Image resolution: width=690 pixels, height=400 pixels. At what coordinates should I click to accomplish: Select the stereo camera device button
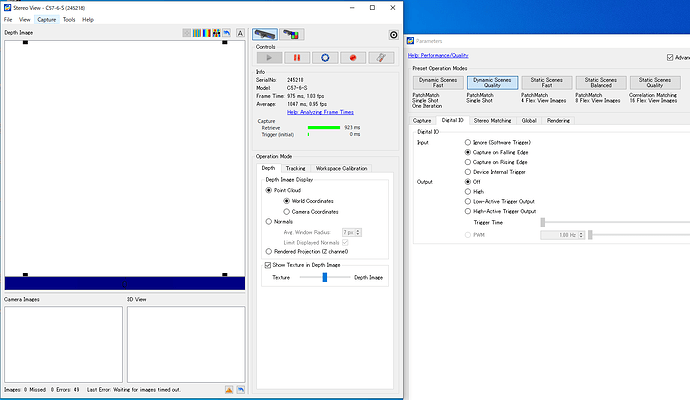click(265, 34)
